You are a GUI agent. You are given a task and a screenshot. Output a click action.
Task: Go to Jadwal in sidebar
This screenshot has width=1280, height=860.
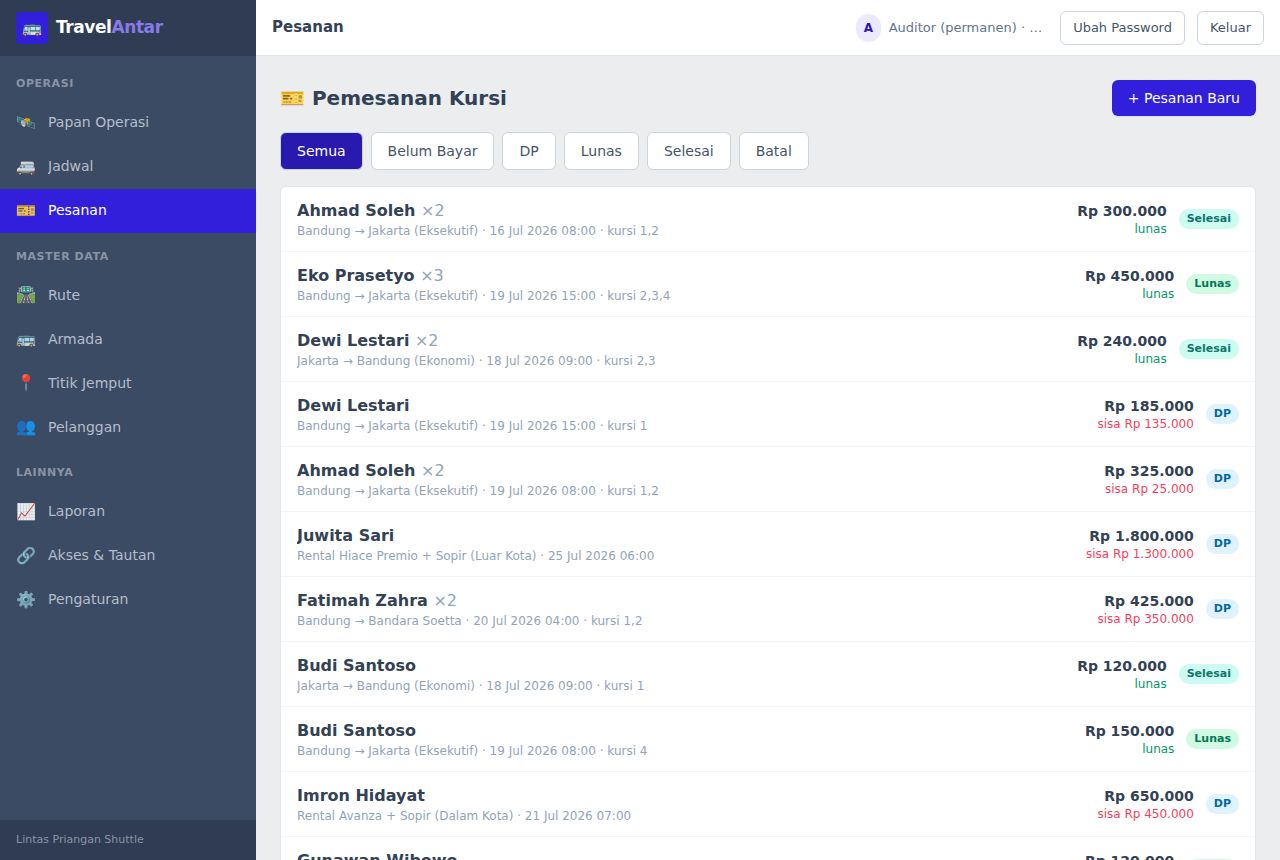128,166
